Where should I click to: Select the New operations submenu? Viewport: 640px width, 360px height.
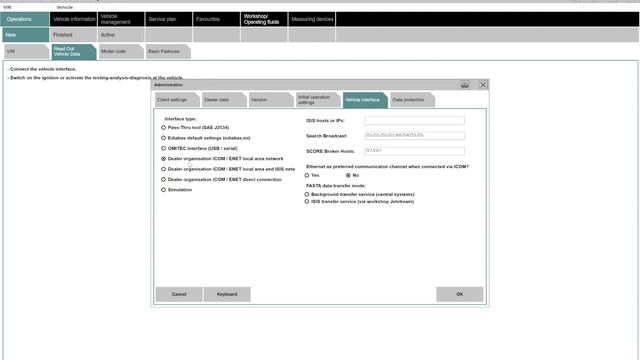coord(26,35)
